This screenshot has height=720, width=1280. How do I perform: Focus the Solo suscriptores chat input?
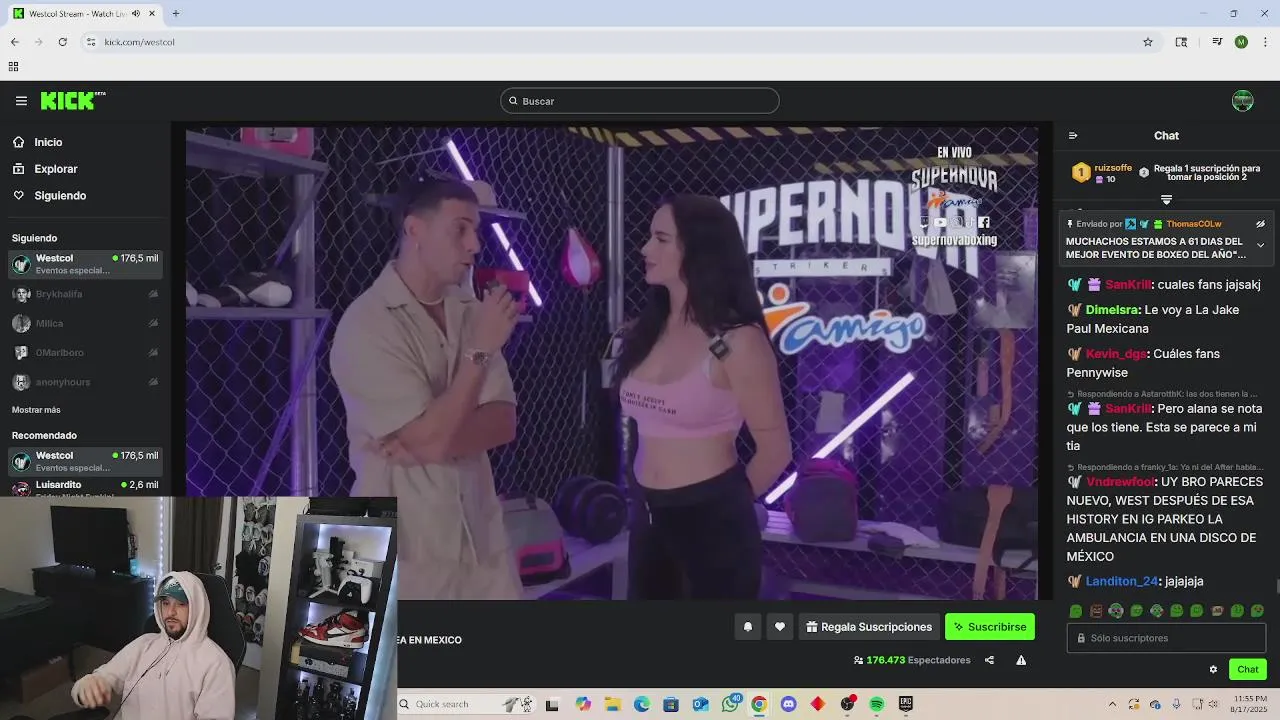point(1166,638)
